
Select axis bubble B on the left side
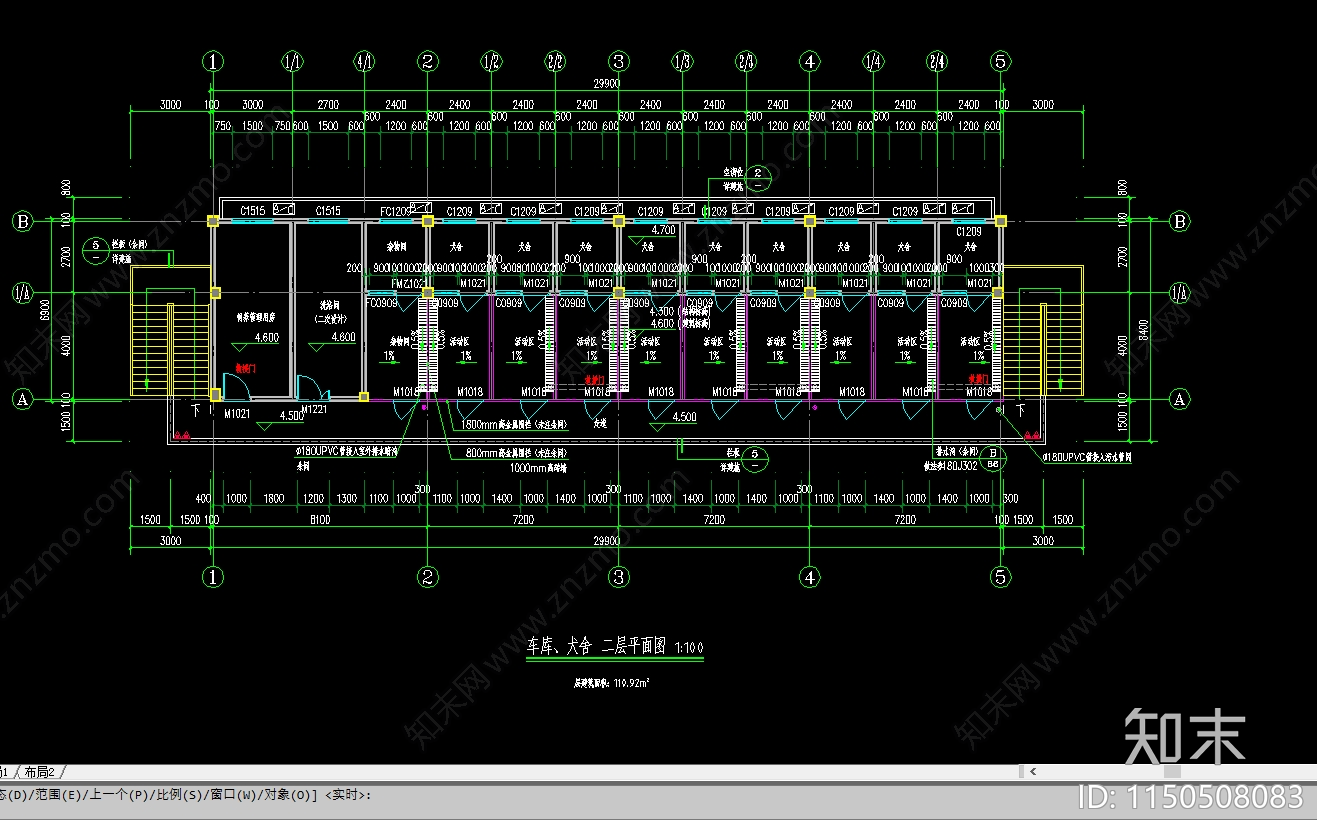coord(22,221)
